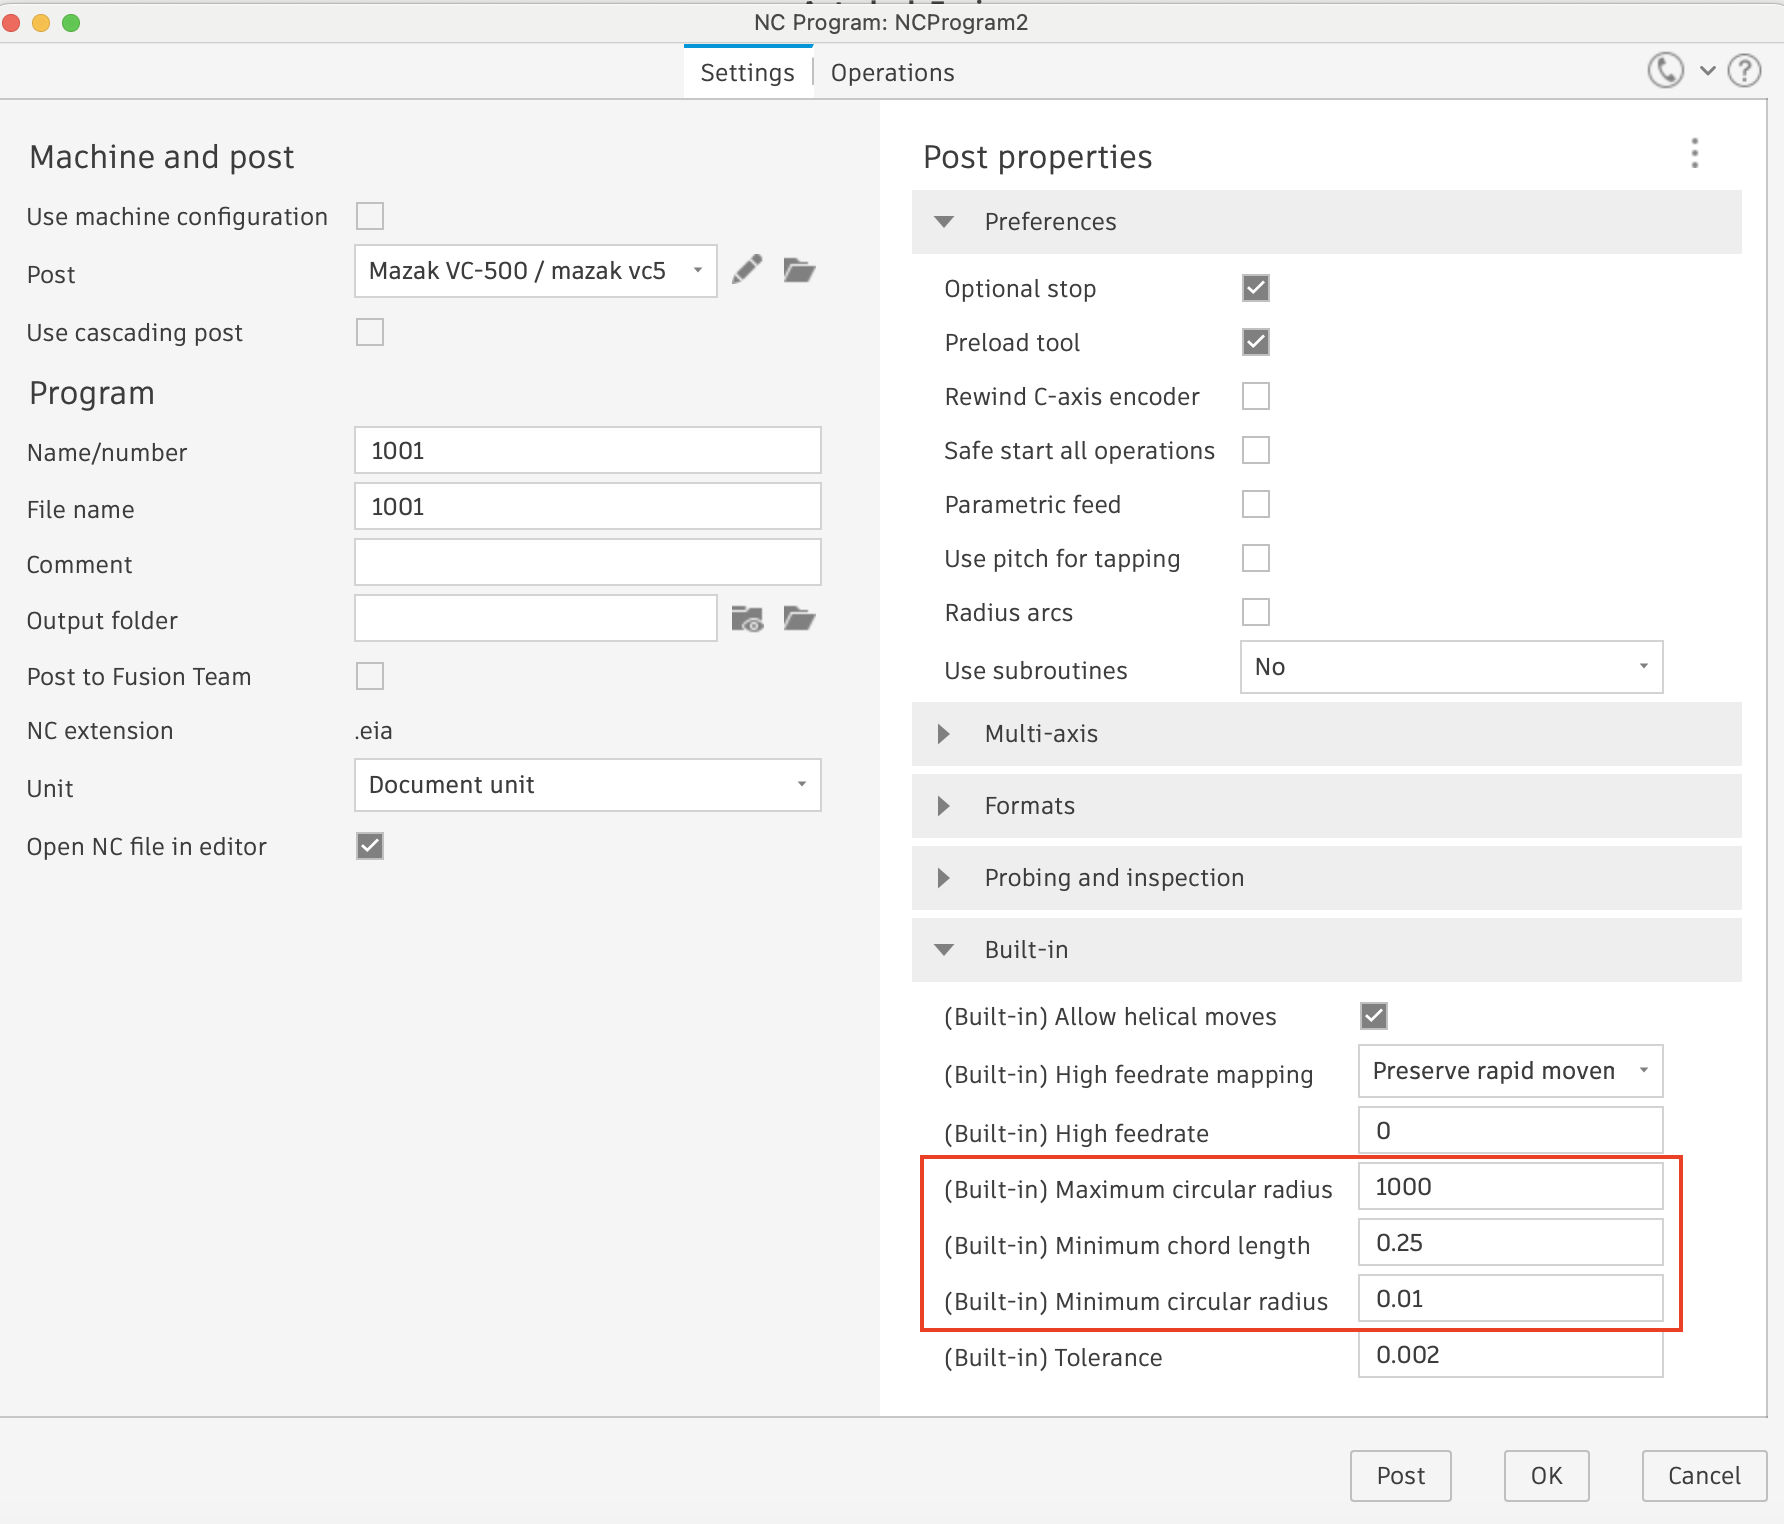Edit the Mazak VC-500 post with pencil icon
This screenshot has height=1524, width=1784.
click(x=747, y=269)
